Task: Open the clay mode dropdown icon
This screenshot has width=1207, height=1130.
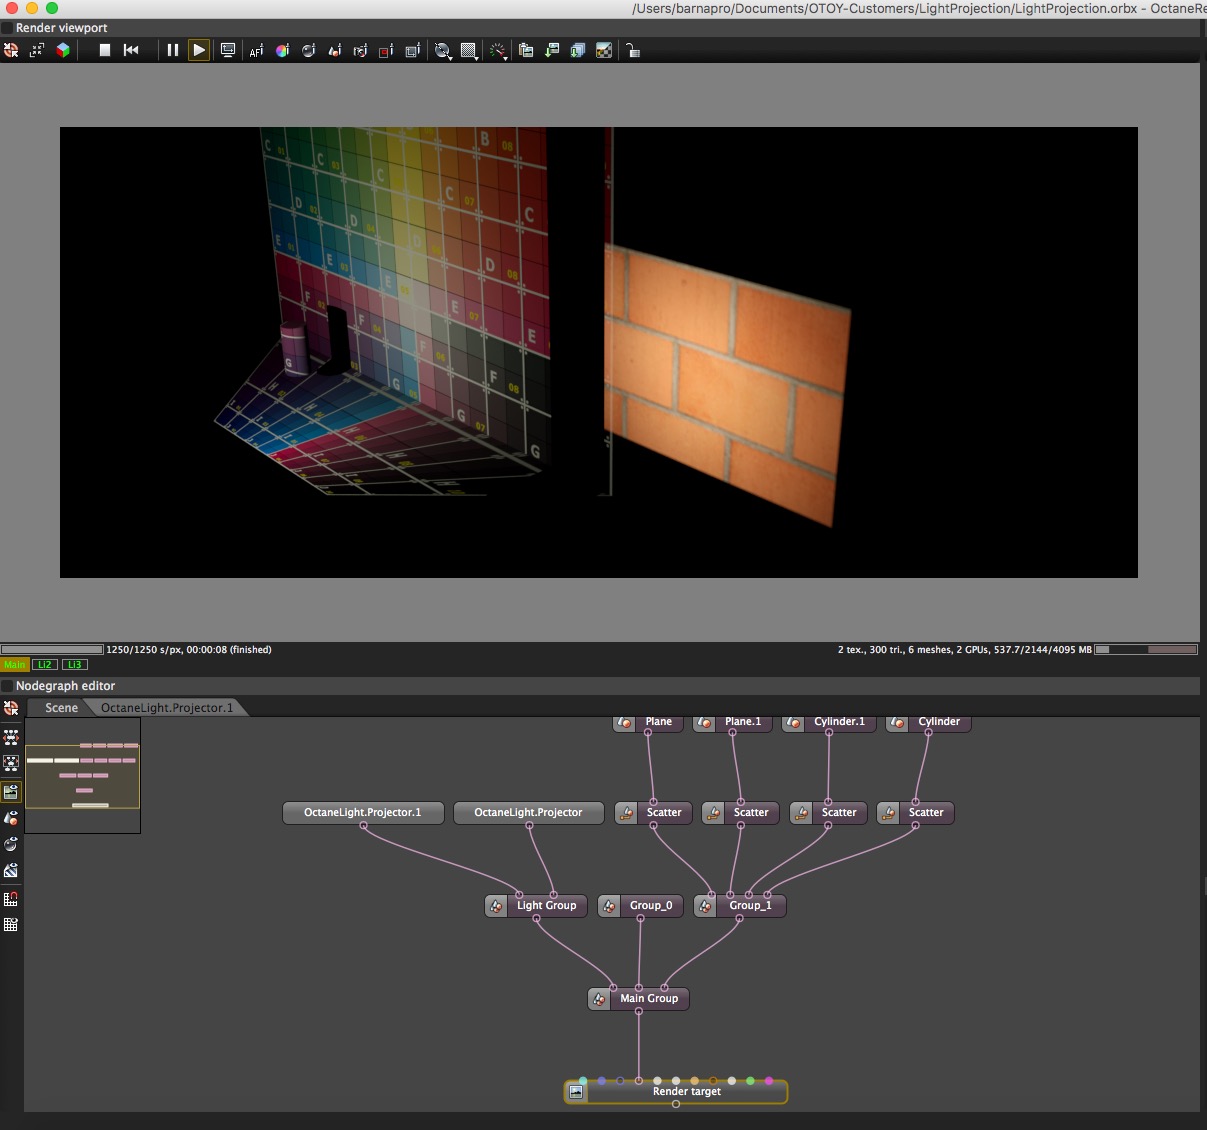Action: coord(443,50)
